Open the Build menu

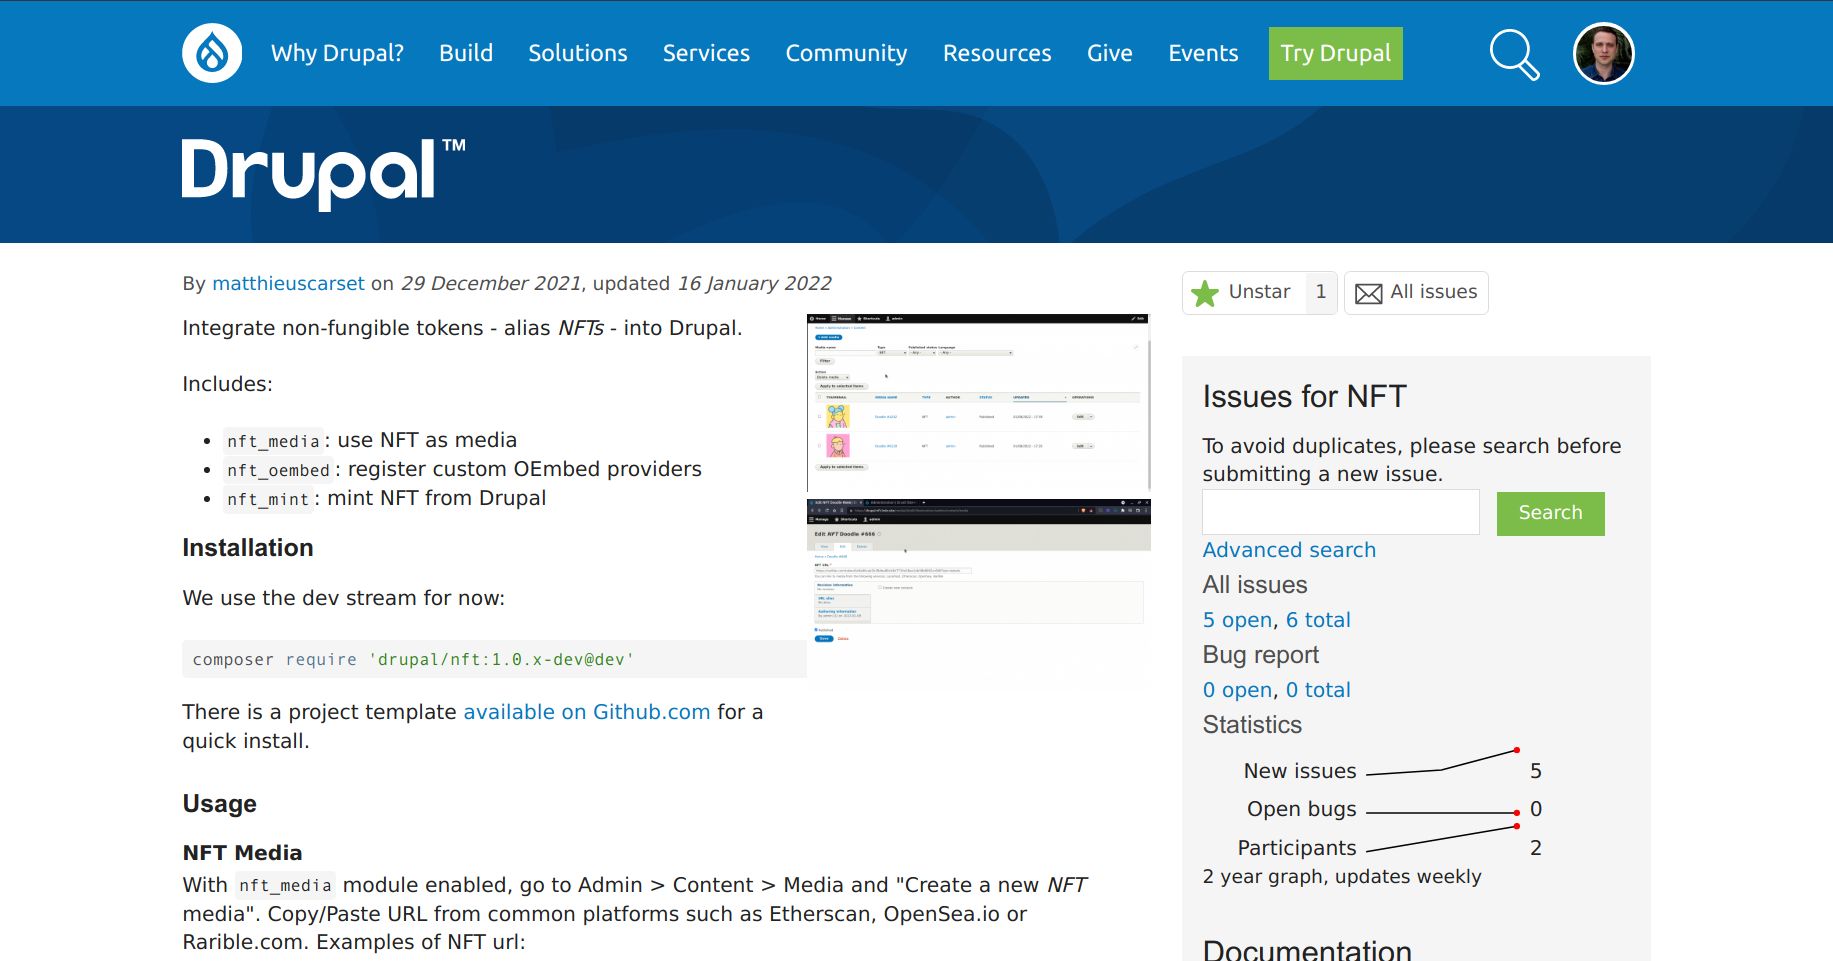466,53
